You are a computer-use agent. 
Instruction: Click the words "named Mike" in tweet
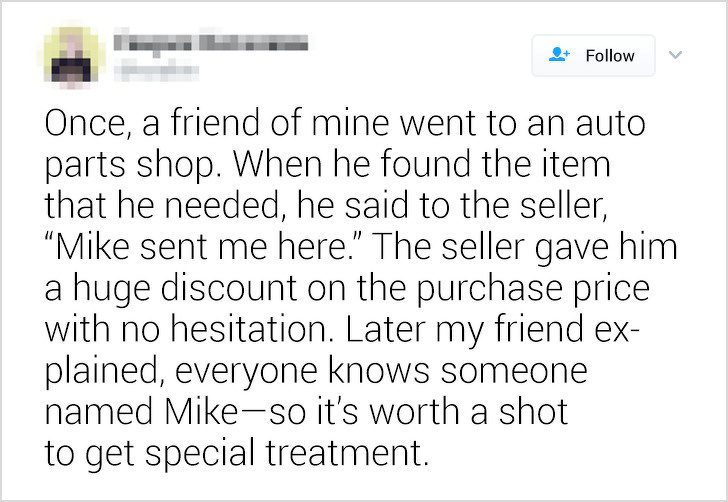click(141, 412)
